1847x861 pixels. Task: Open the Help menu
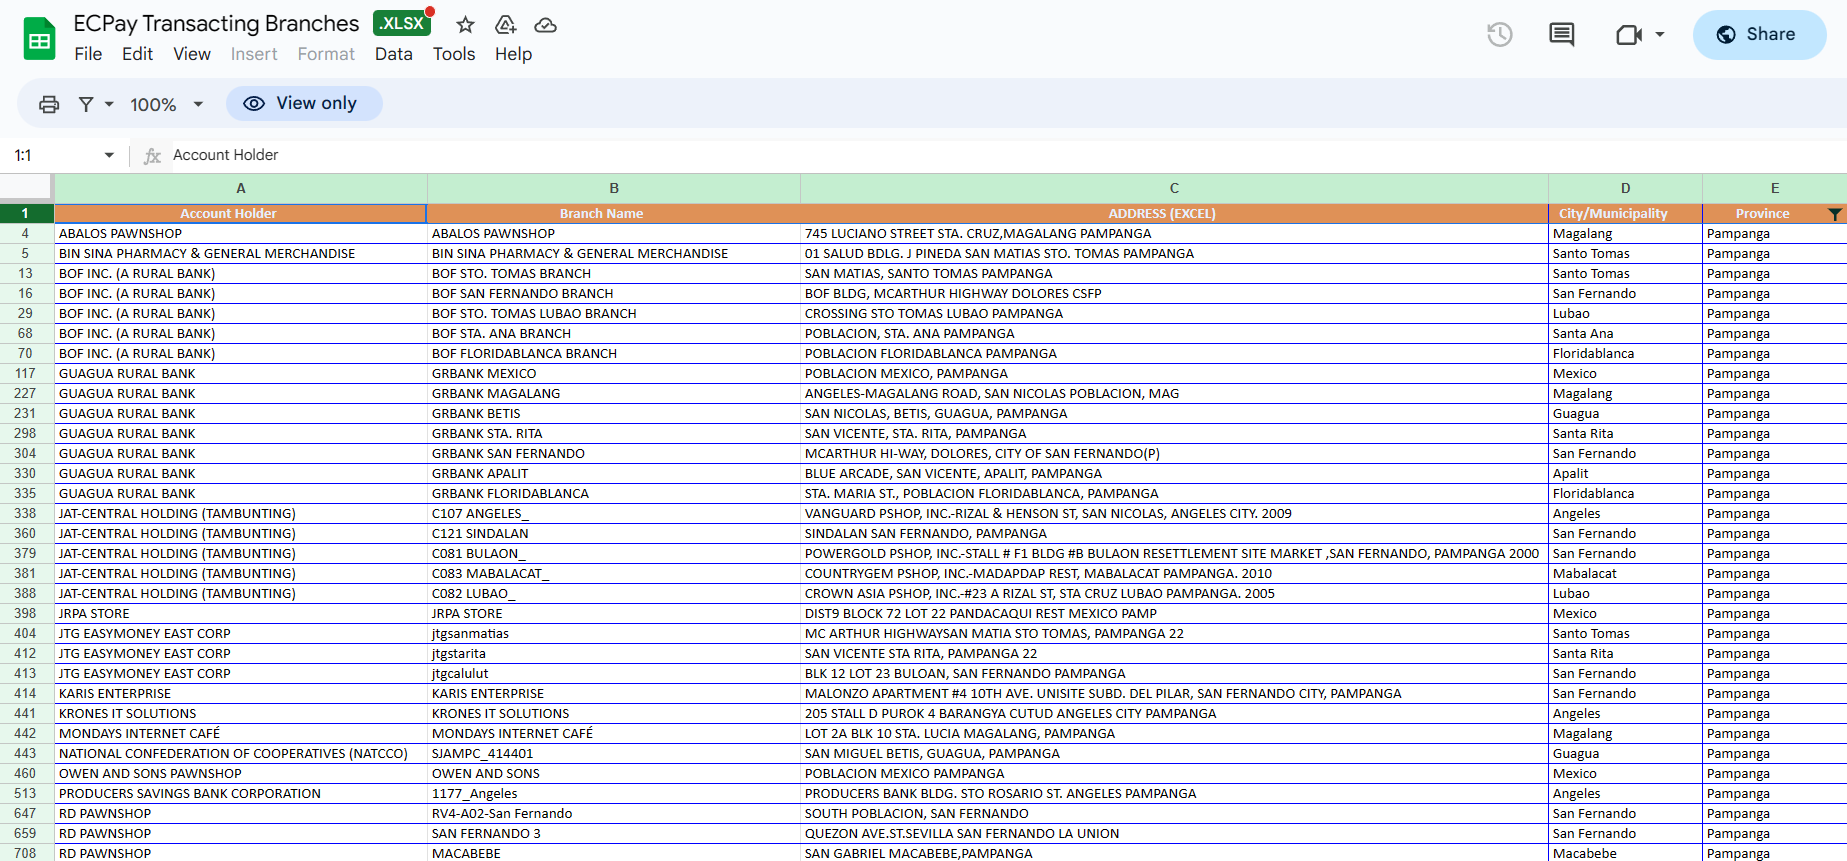(513, 54)
